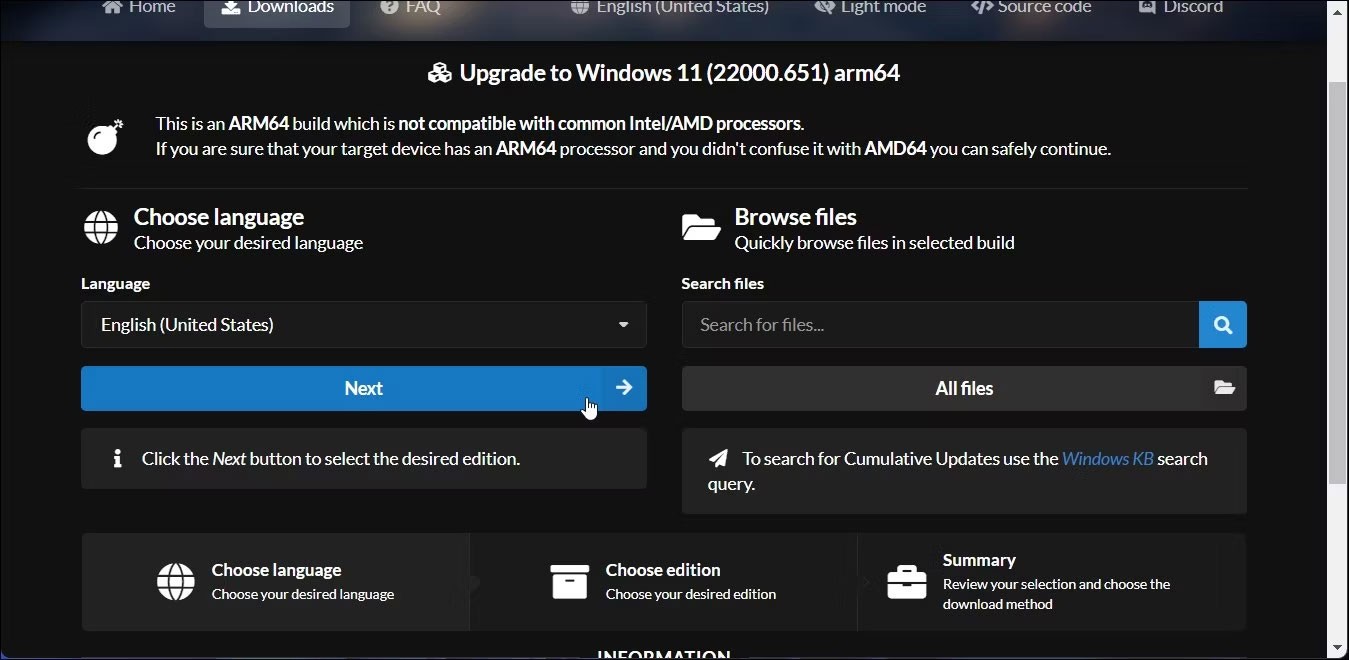The height and width of the screenshot is (660, 1349).
Task: Open the Downloads tab
Action: click(277, 8)
